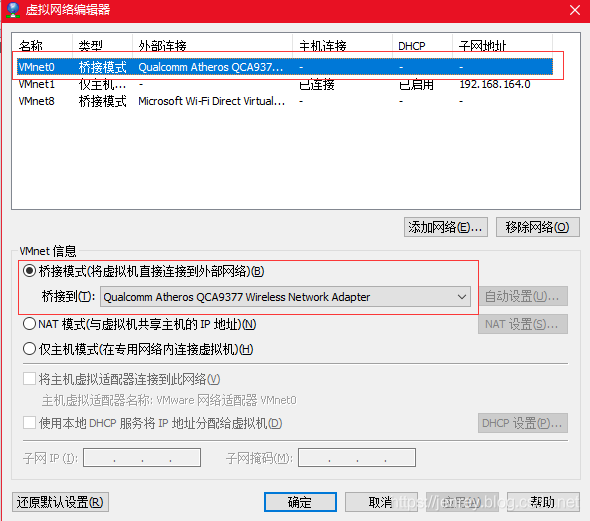Click 移除网络(O) button
590x521 pixels.
coord(538,227)
